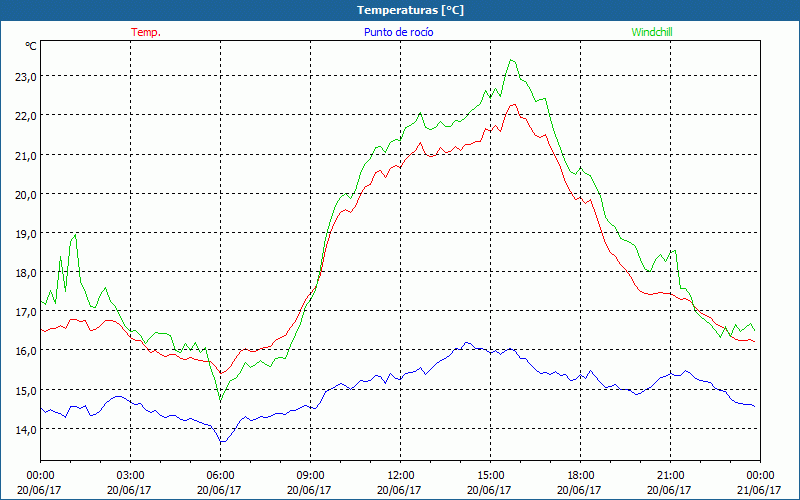
Task: Click the 09:00 time axis label
Action: coord(310,476)
